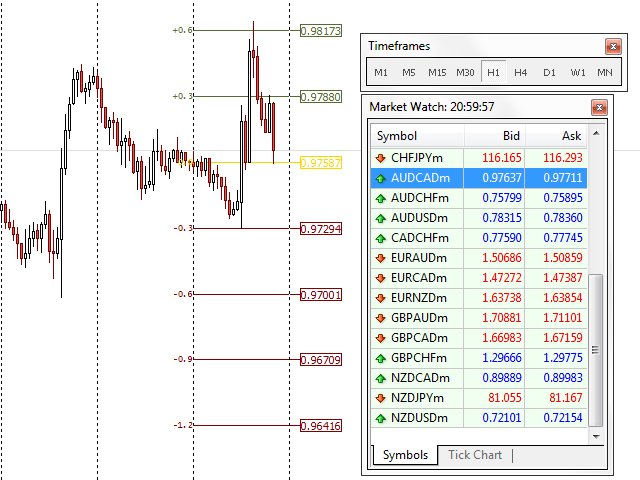This screenshot has width=640, height=480.
Task: Click the yellow 0.97587 price level label
Action: pyautogui.click(x=321, y=163)
